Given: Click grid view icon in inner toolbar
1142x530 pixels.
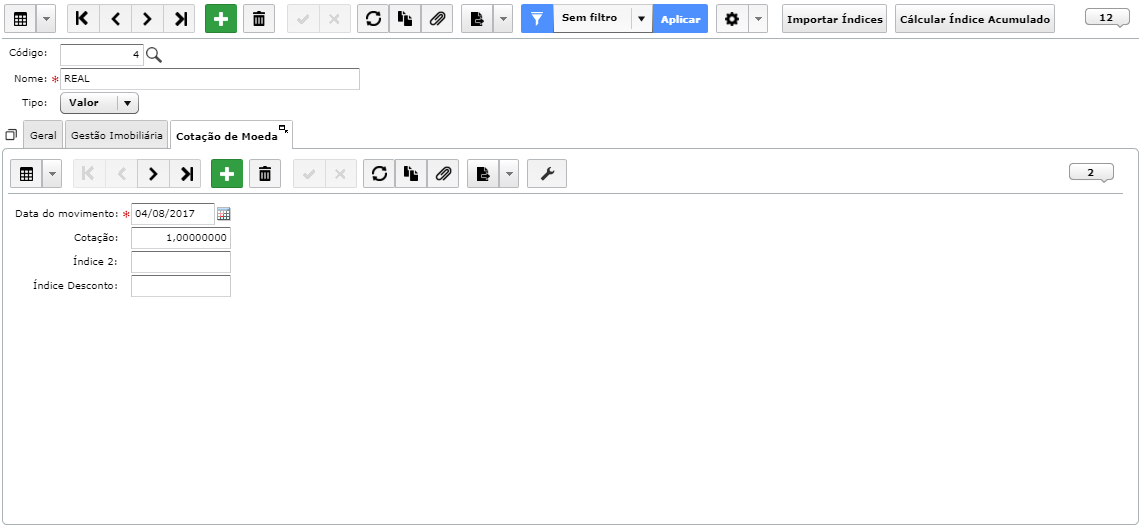Looking at the screenshot, I should coord(27,173).
